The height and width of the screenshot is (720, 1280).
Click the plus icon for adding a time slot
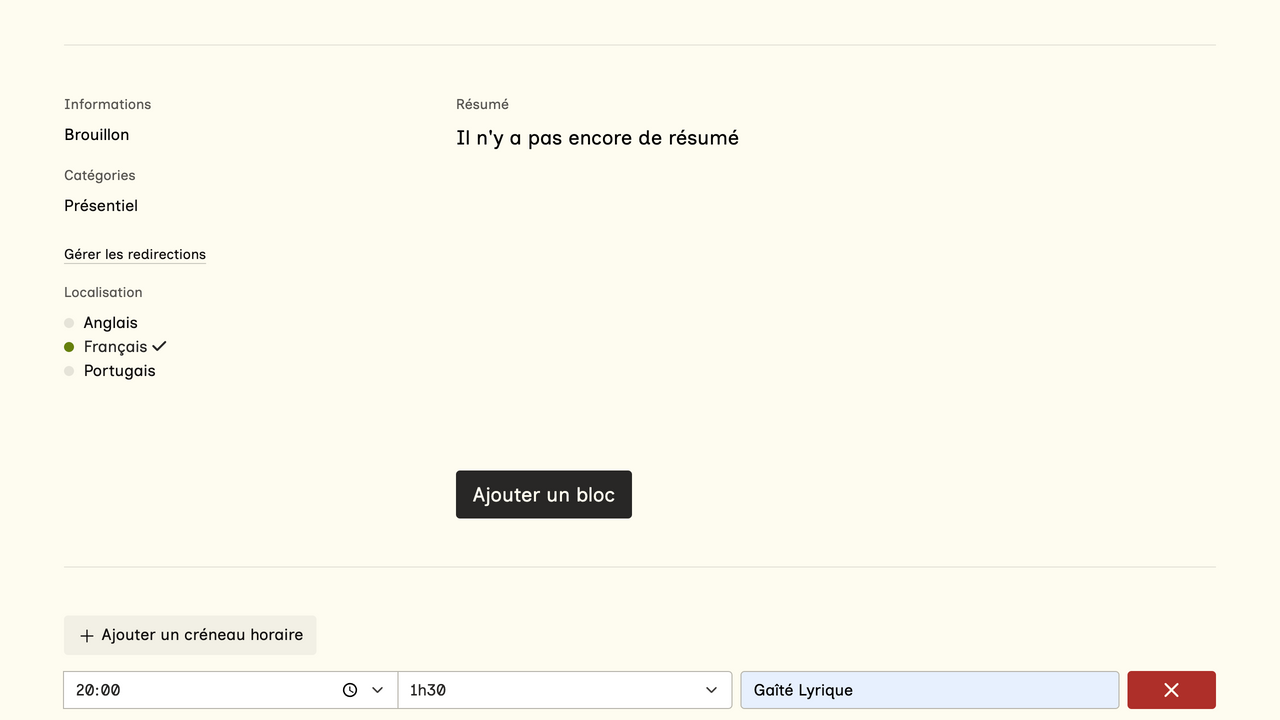point(87,636)
